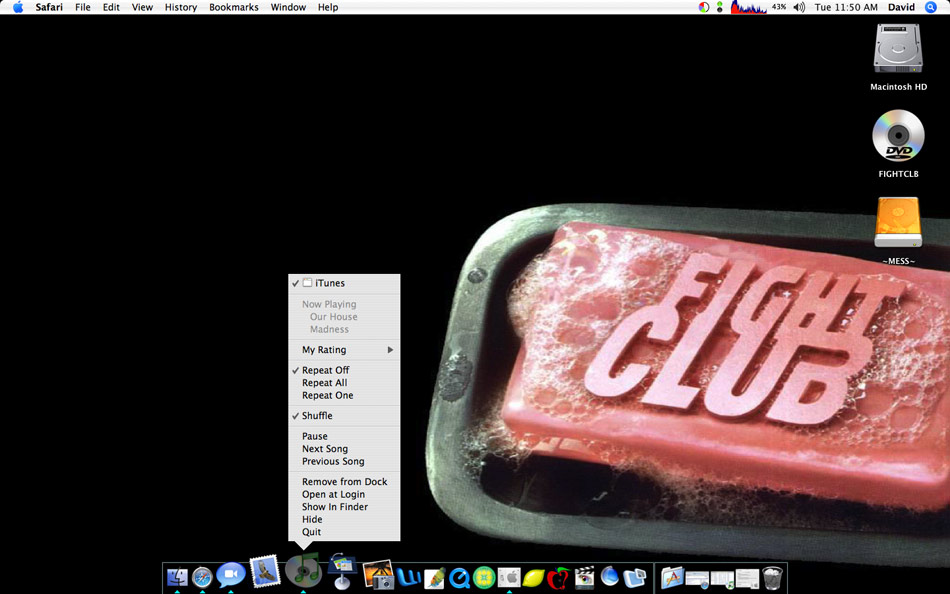
Task: Select FIGHTCLB DVD desktop icon
Action: pos(898,136)
